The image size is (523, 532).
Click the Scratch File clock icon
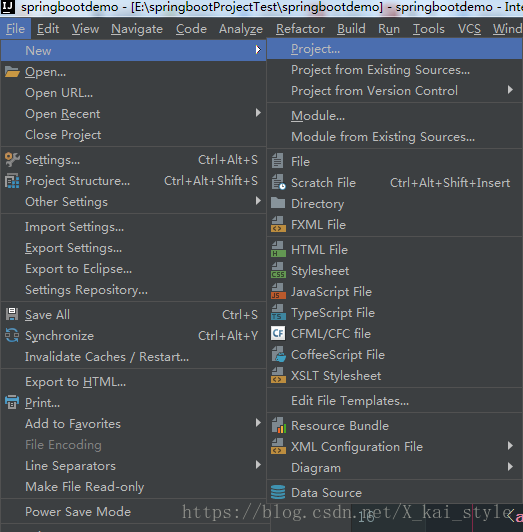point(278,182)
